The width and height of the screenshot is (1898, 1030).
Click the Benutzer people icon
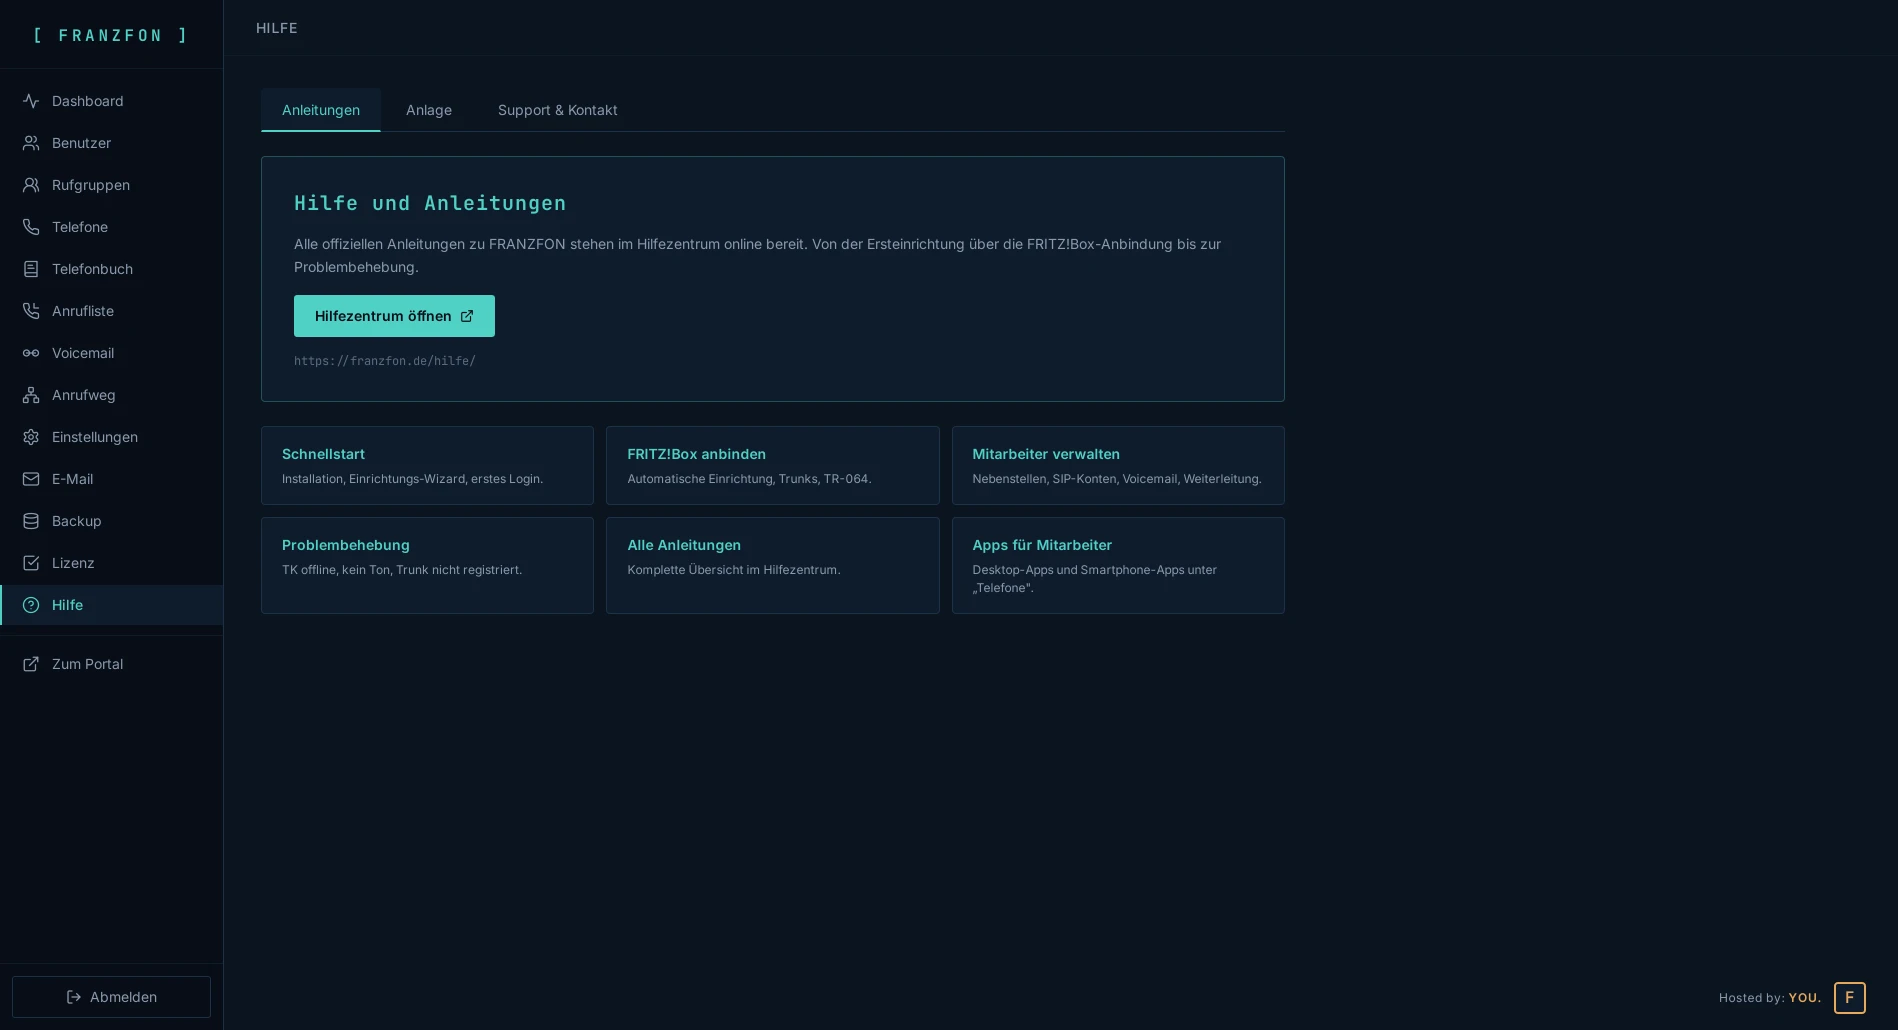(x=31, y=143)
